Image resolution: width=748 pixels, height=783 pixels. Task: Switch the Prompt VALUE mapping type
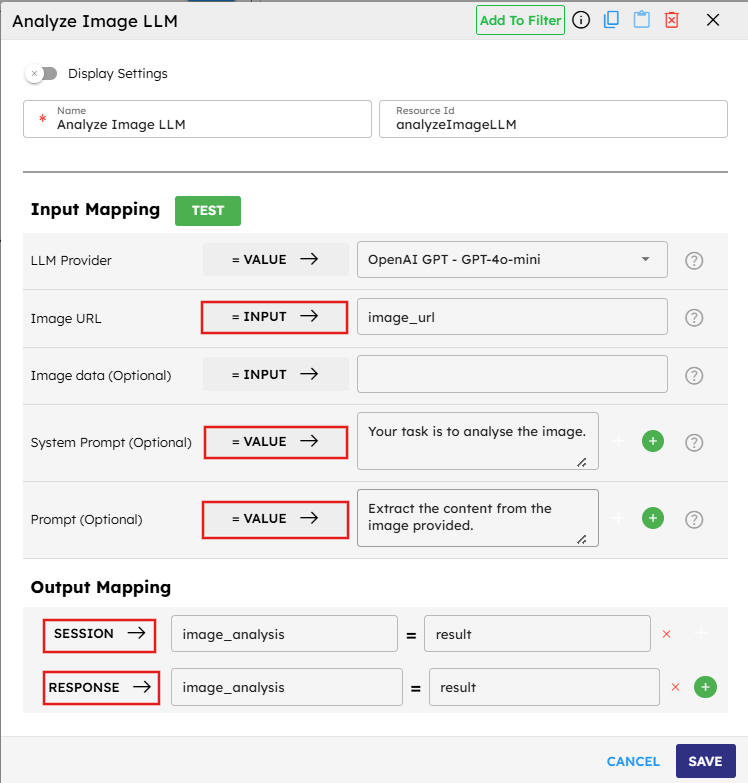click(275, 519)
